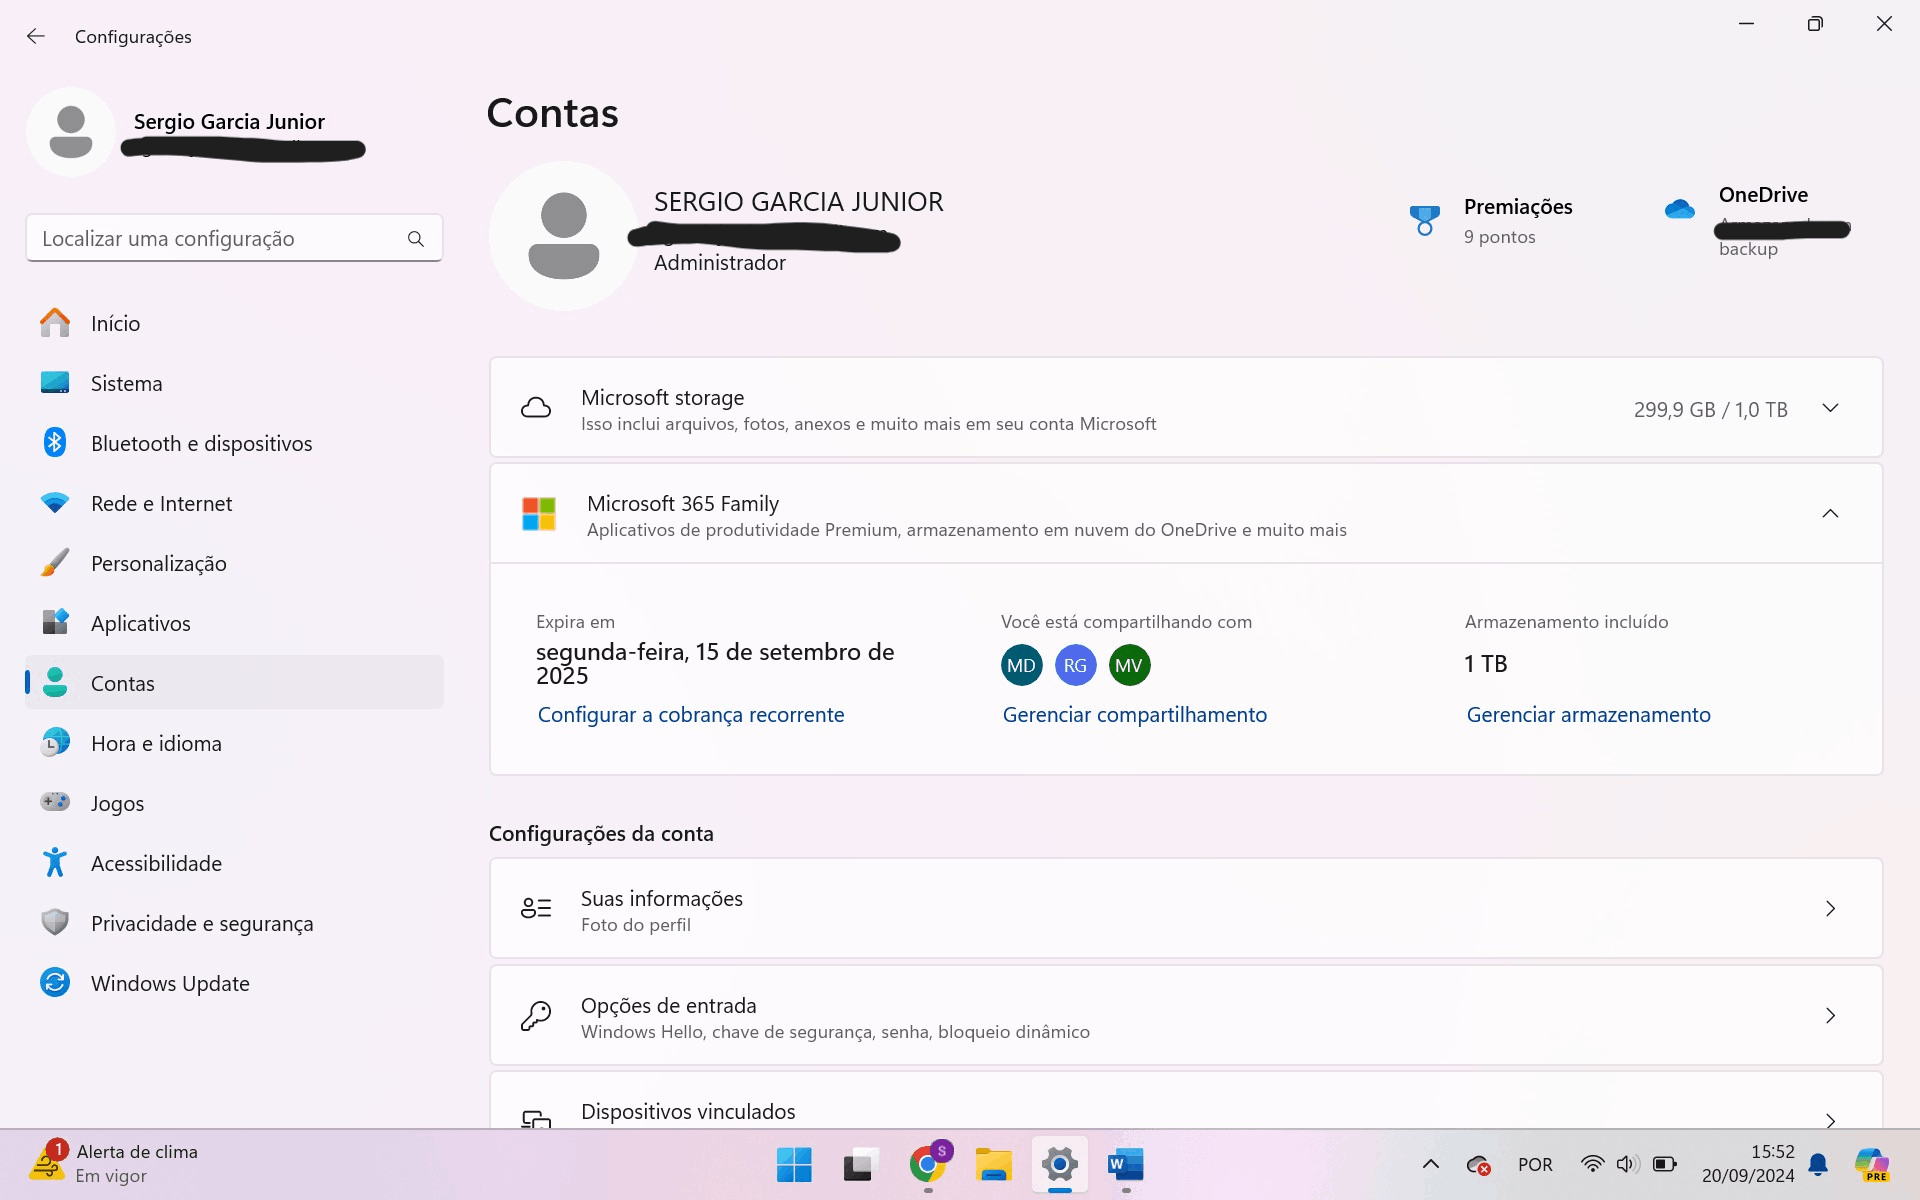
Task: Click the Alerta de clima weather widget
Action: 115,1164
